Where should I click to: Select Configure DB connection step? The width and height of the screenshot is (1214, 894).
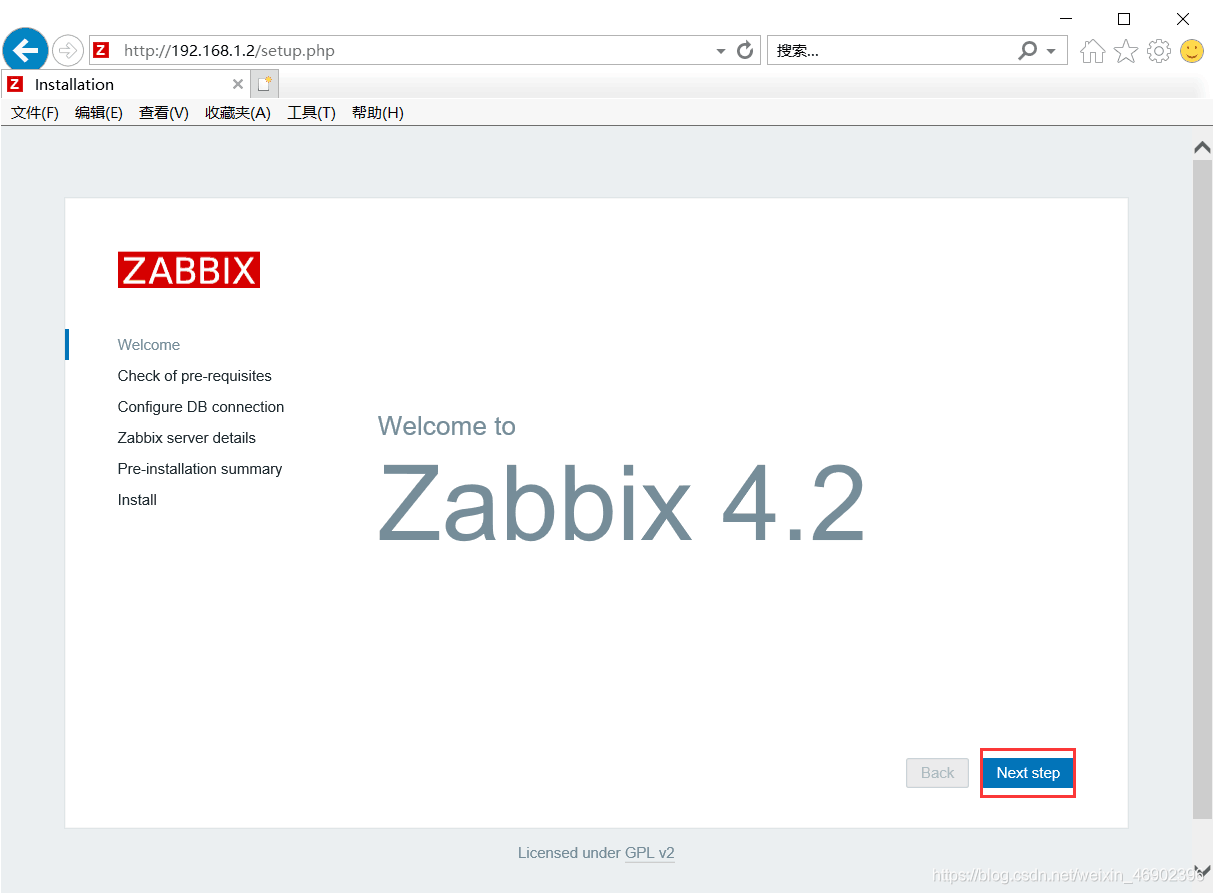tap(201, 407)
